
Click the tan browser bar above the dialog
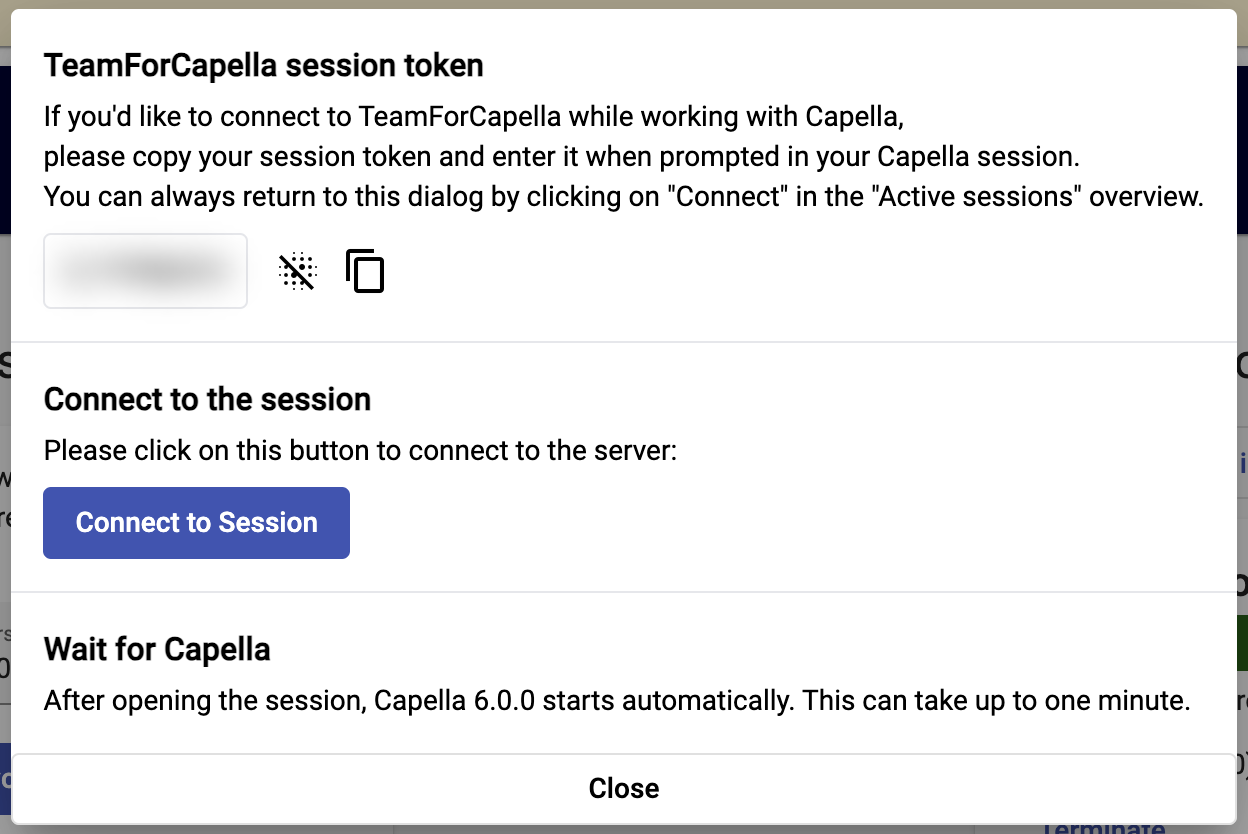point(624,4)
